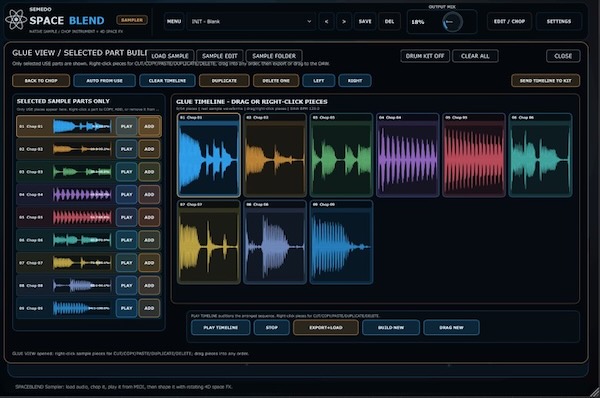Select the red Chop 05 timeline piece
The height and width of the screenshot is (398, 600).
(x=474, y=155)
